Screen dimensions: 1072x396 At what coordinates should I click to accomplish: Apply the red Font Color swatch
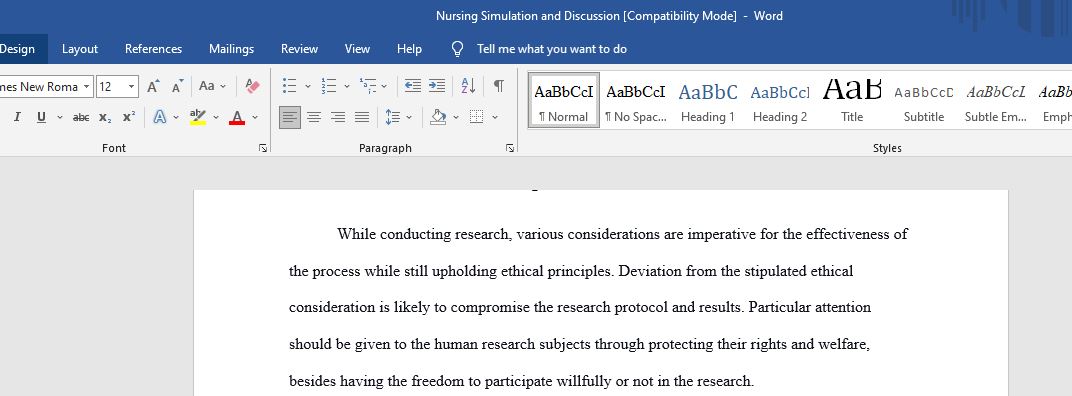pyautogui.click(x=237, y=117)
